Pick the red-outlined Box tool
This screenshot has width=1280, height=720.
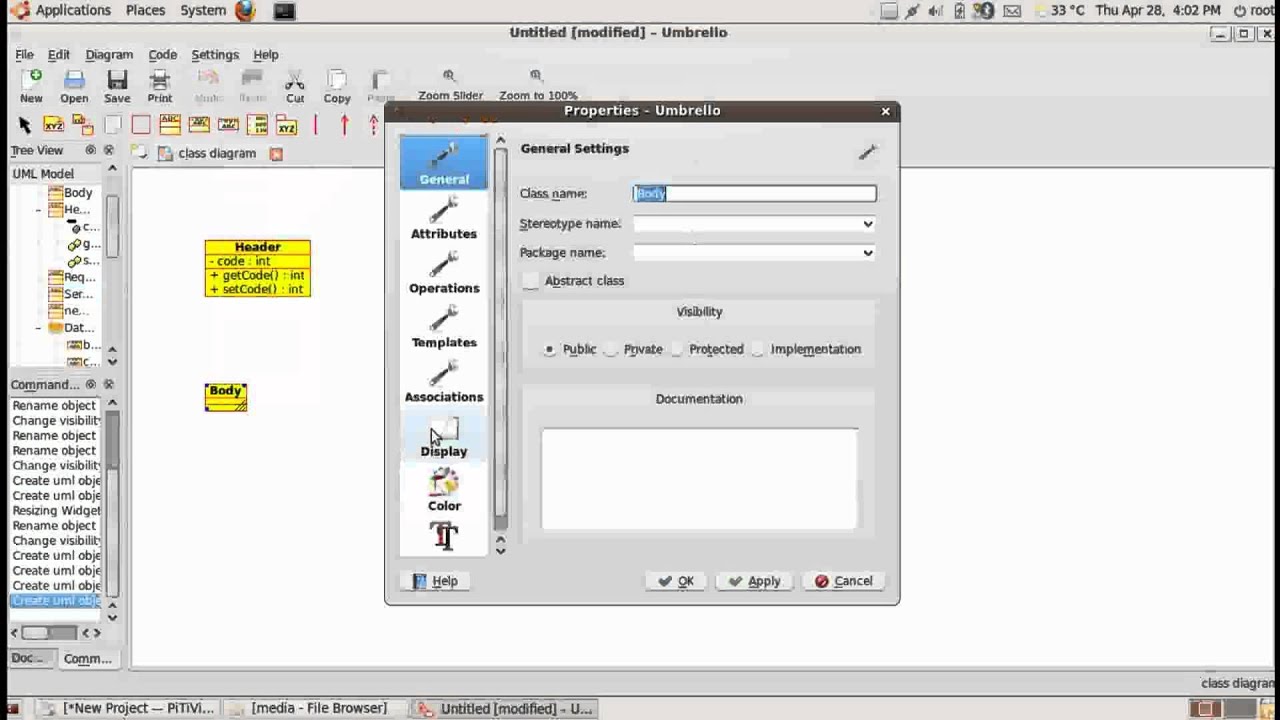point(141,125)
